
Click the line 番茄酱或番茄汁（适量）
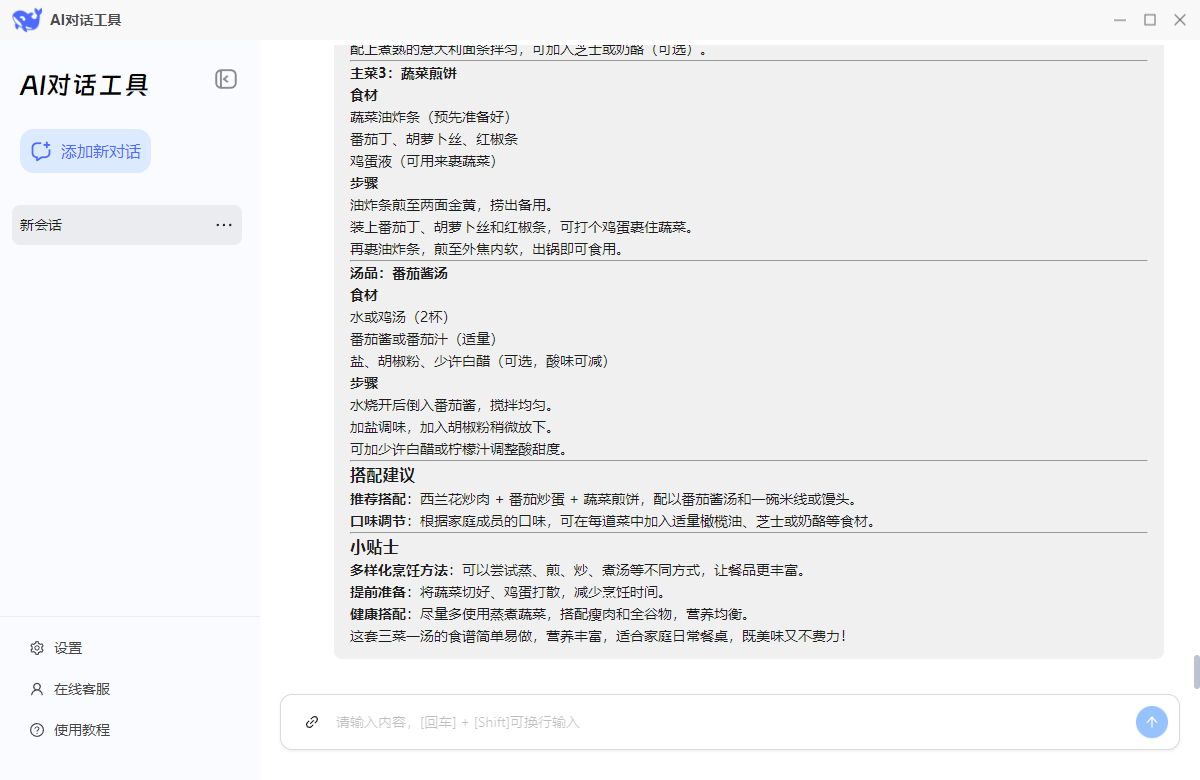(x=424, y=339)
